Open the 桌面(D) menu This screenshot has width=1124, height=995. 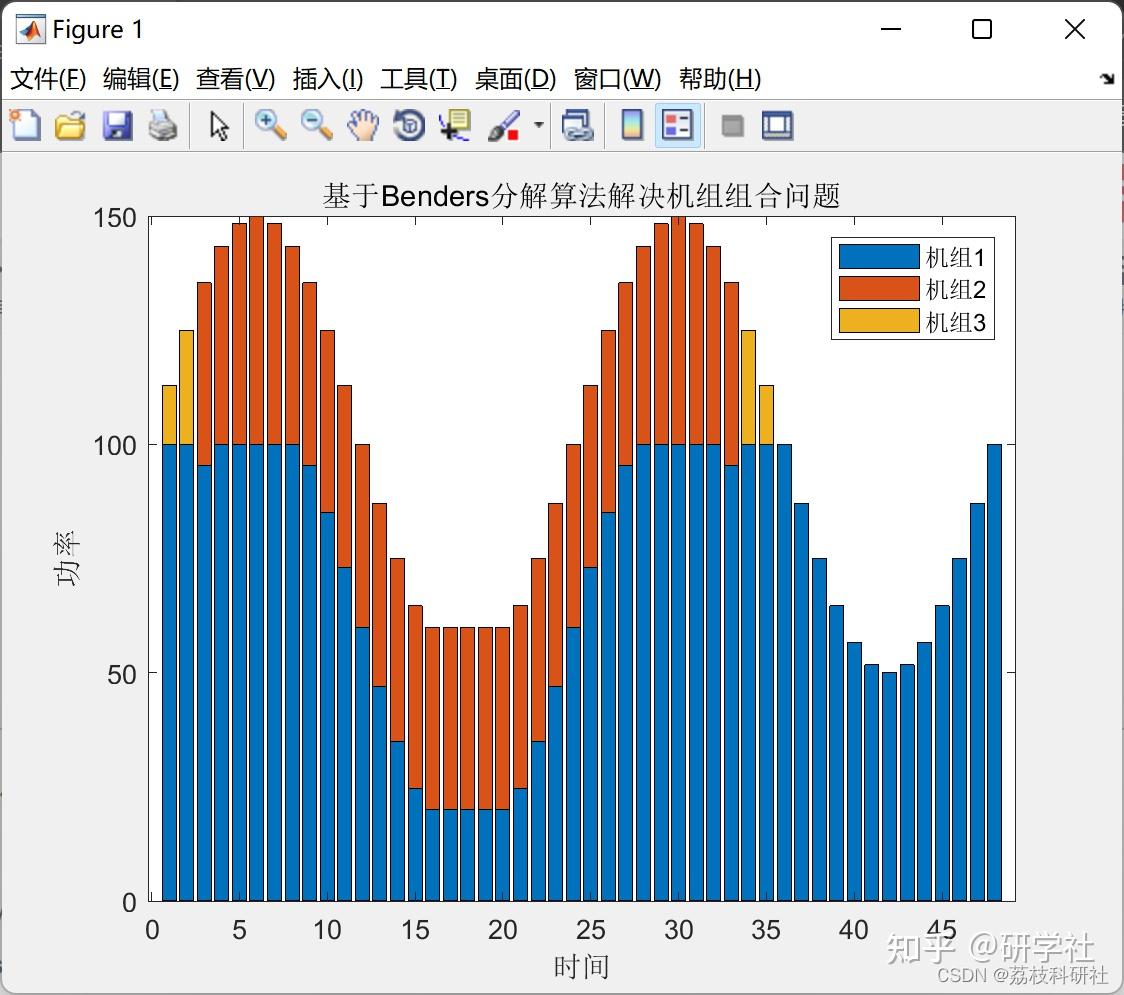coord(515,78)
